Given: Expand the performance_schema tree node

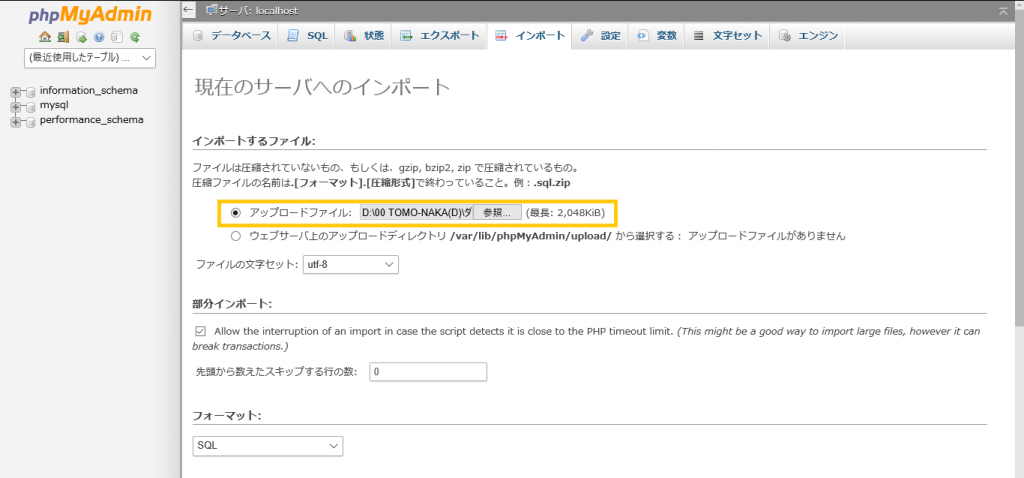Looking at the screenshot, I should (x=16, y=121).
